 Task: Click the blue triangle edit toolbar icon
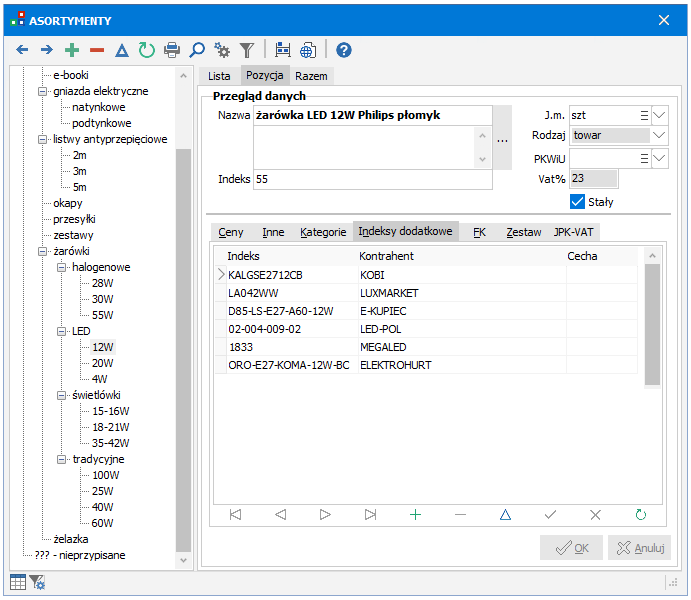pyautogui.click(x=122, y=50)
